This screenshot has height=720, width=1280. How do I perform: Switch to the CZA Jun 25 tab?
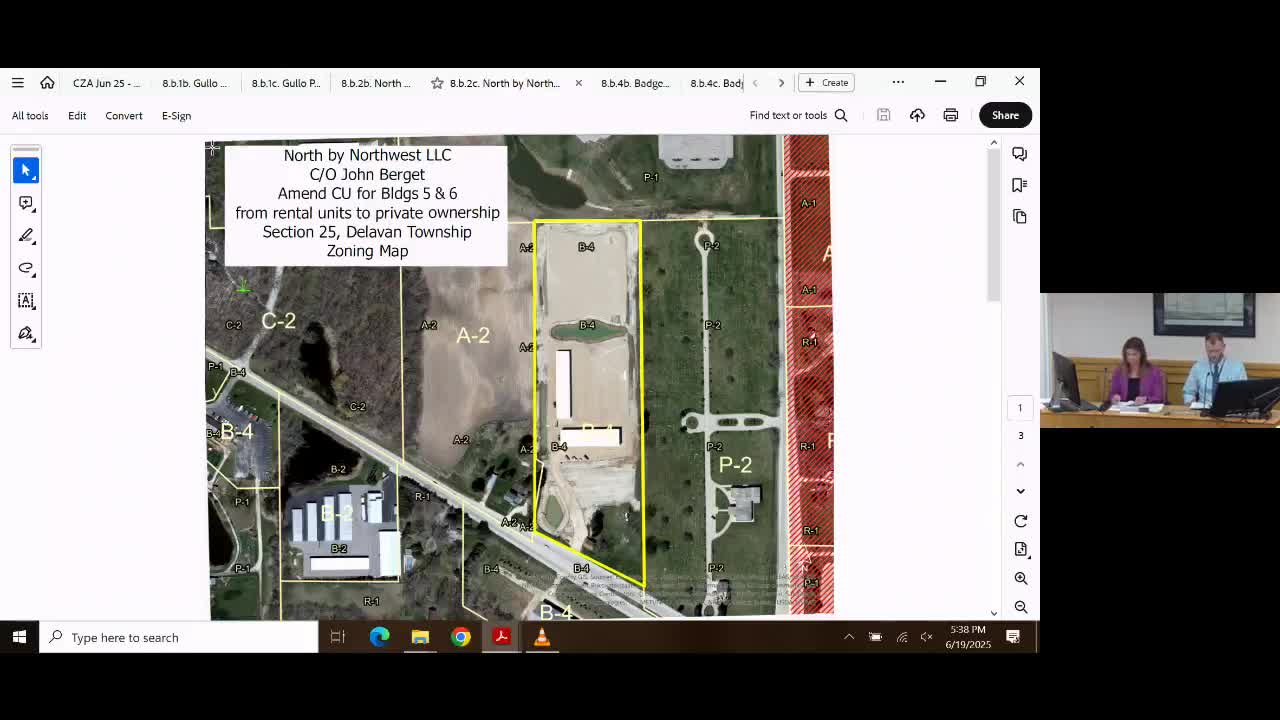click(x=106, y=83)
